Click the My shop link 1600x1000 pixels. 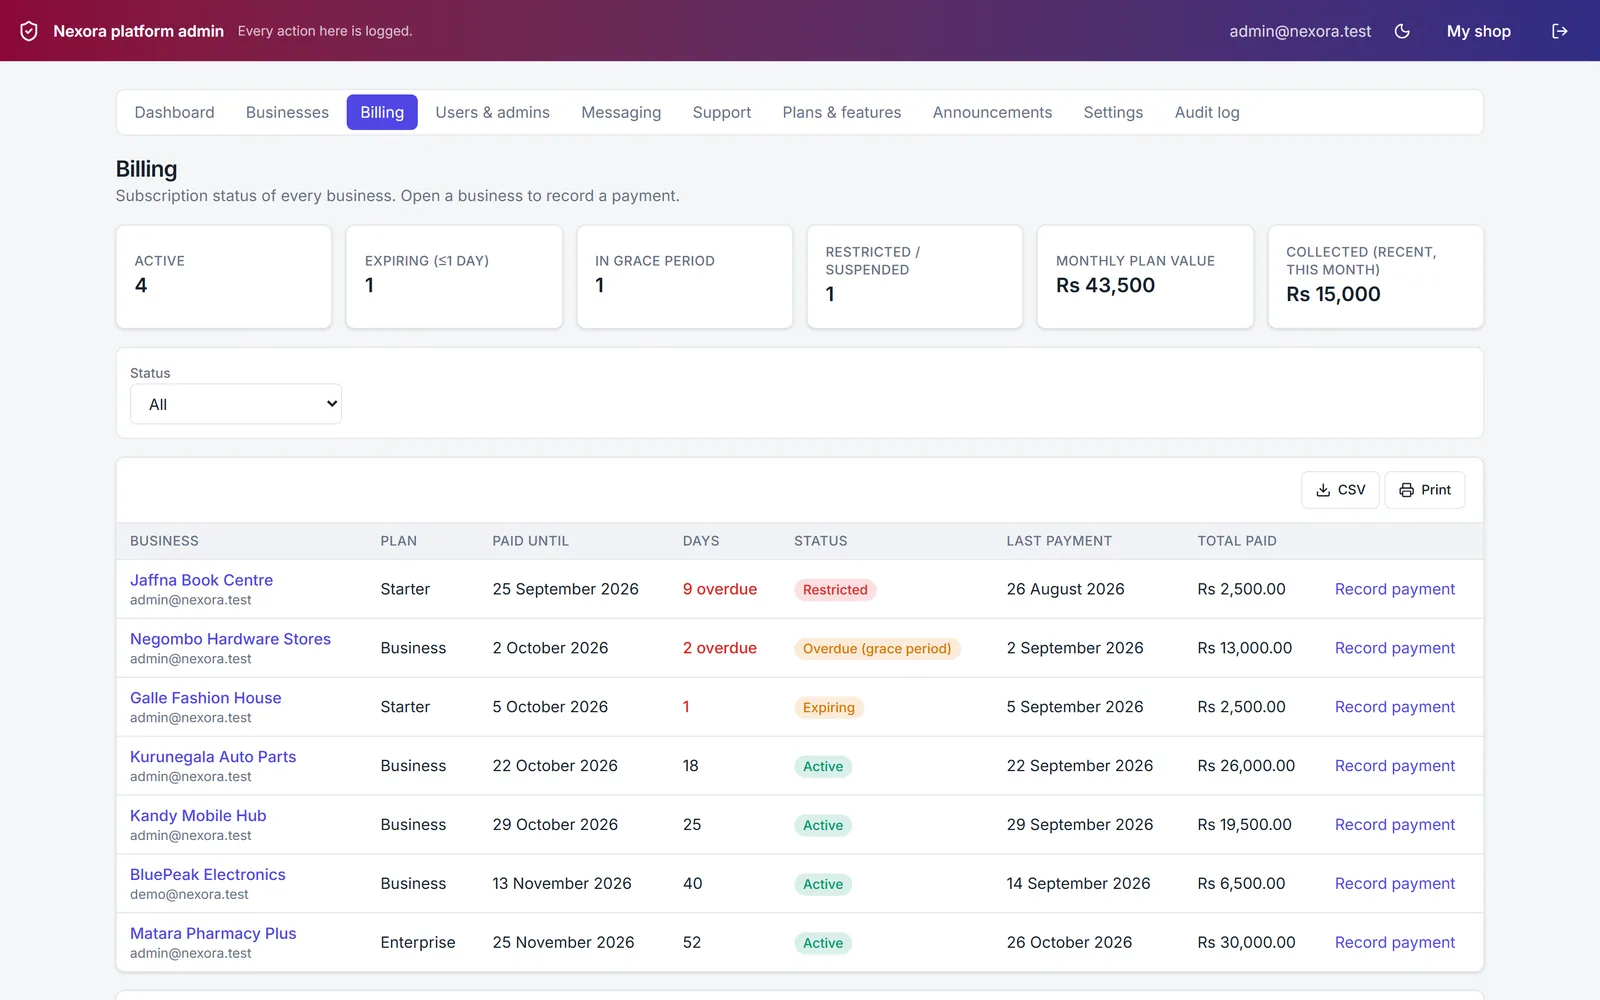[1478, 31]
